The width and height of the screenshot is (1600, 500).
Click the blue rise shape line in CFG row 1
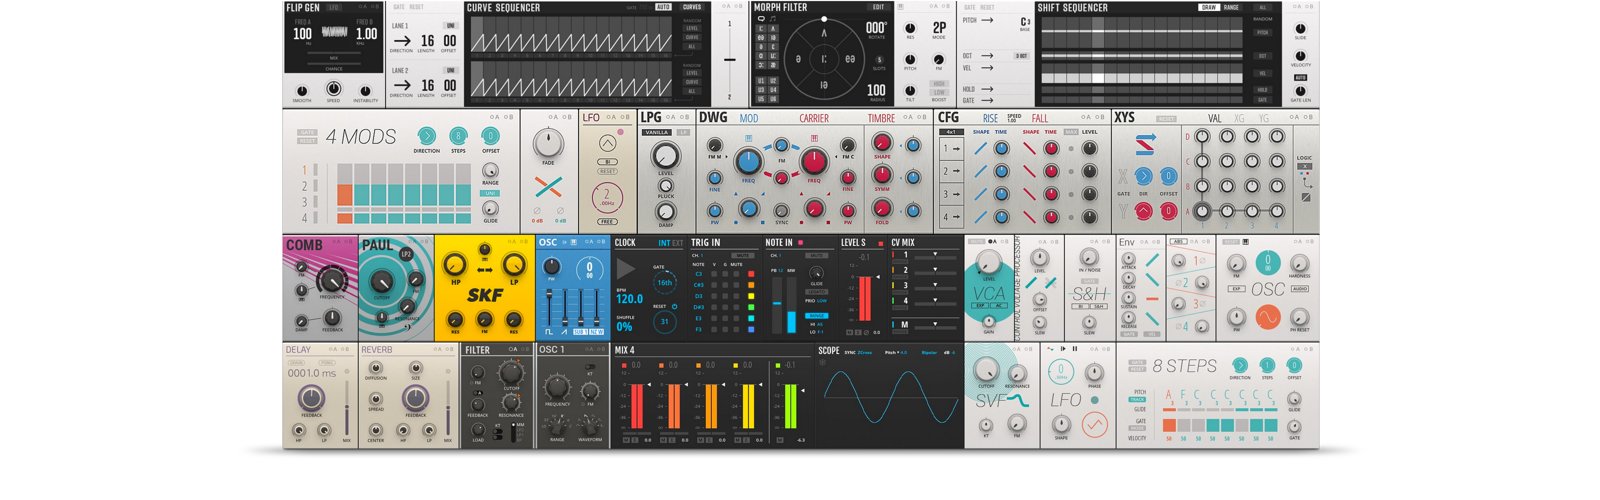pos(980,148)
